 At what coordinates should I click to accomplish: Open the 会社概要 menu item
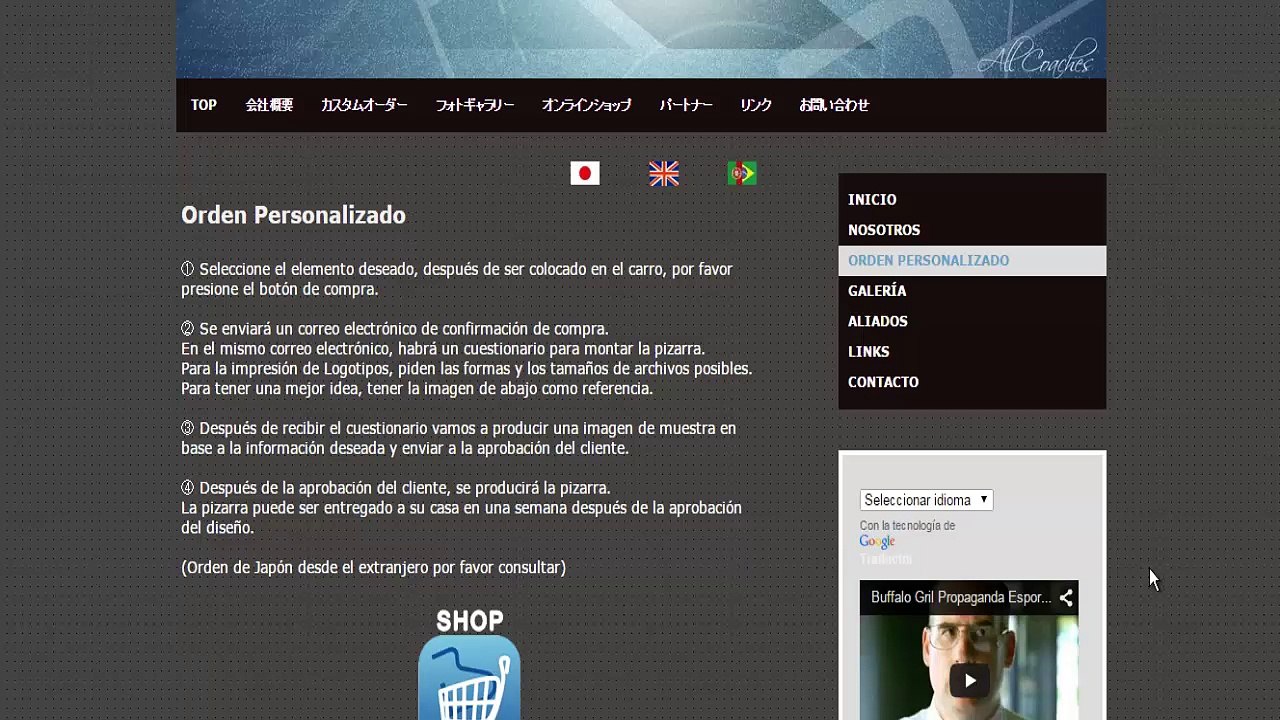(x=269, y=105)
